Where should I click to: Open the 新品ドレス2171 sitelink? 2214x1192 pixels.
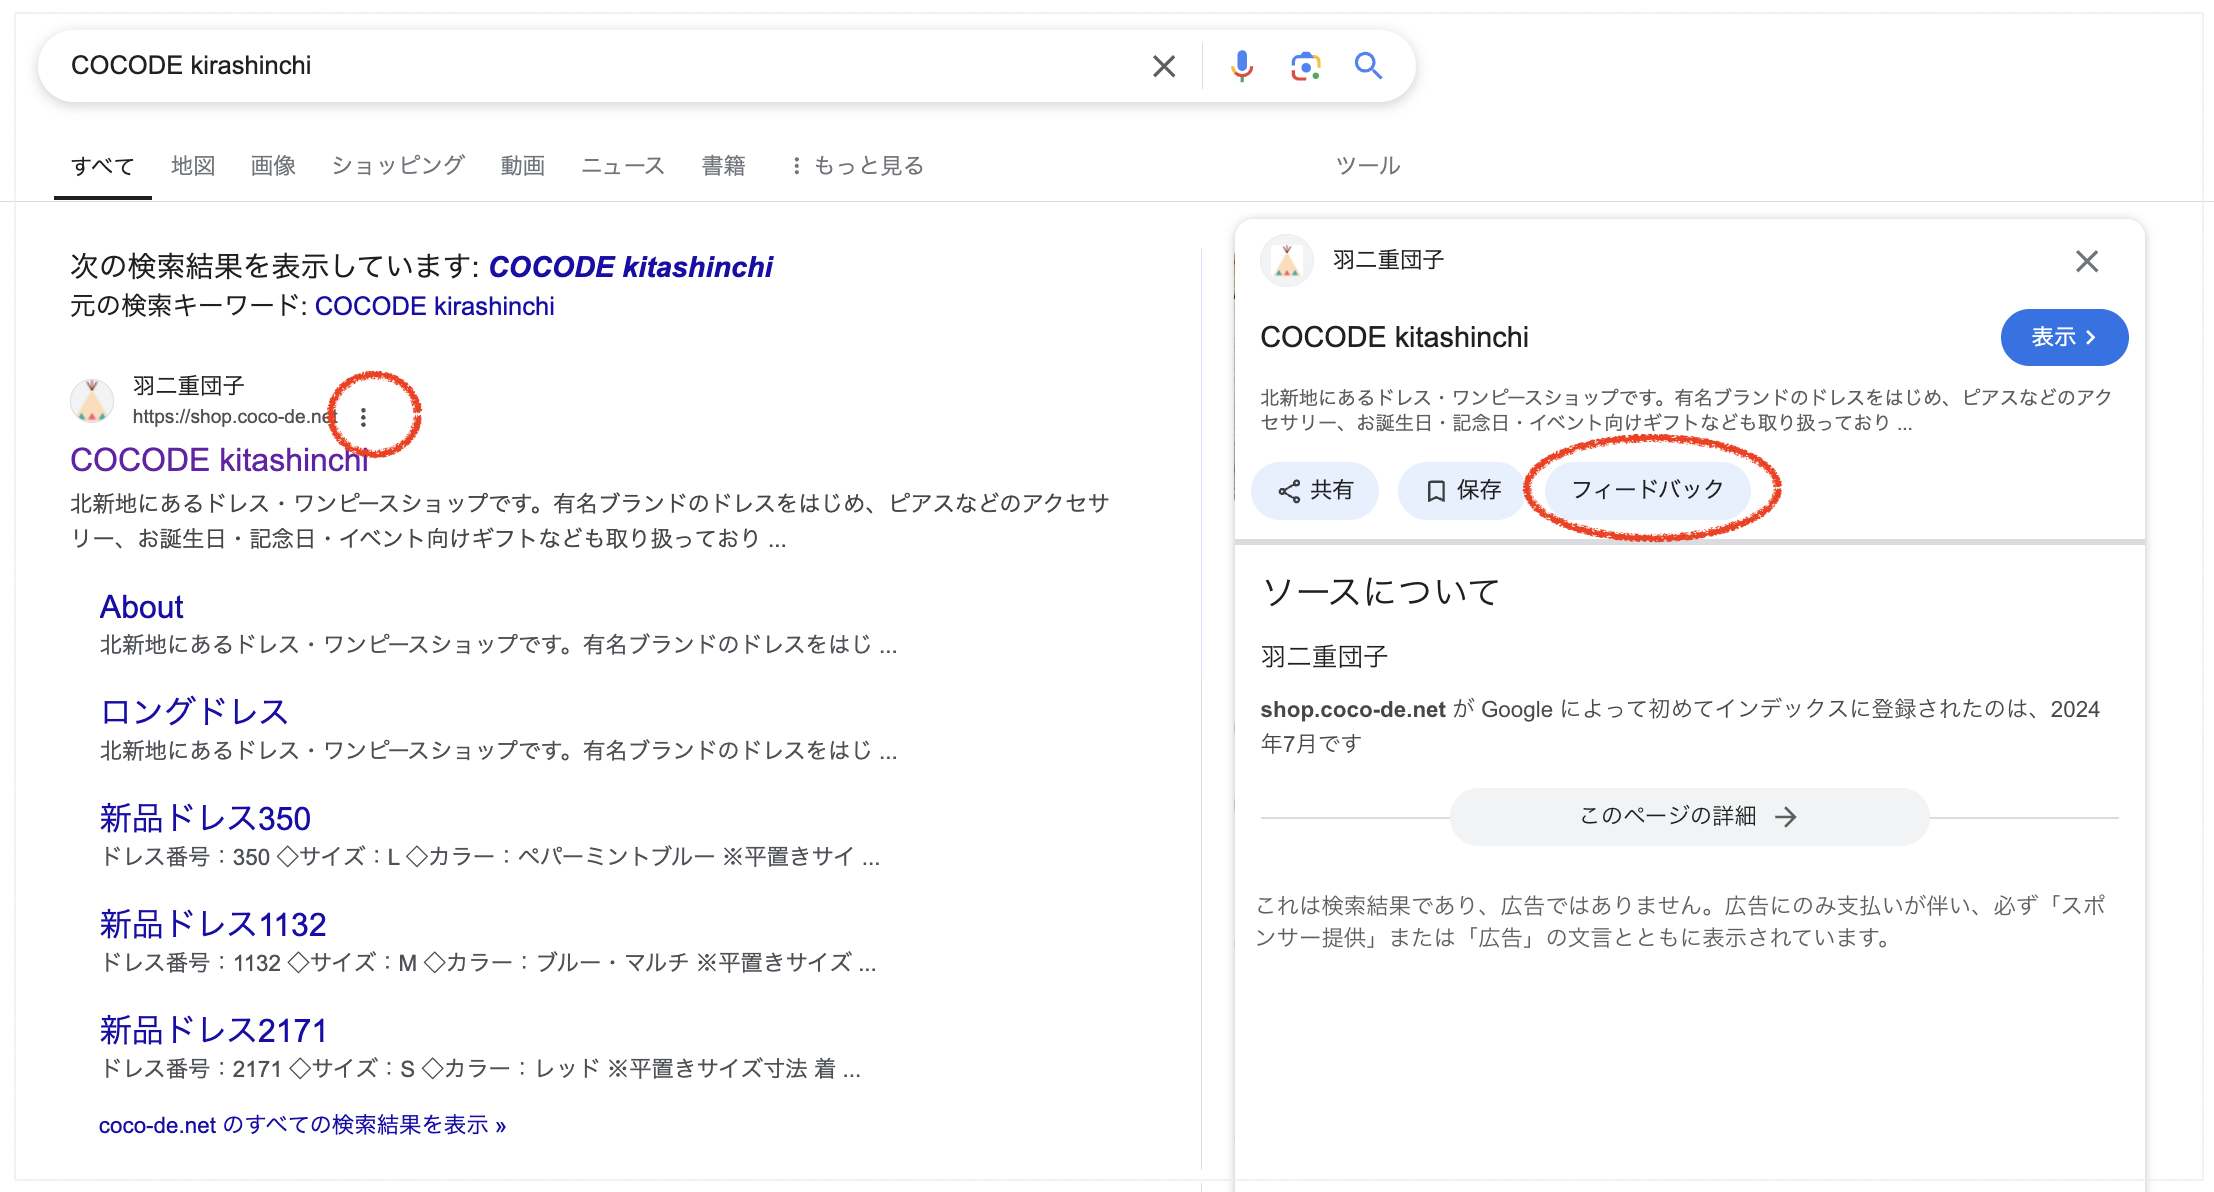tap(213, 1031)
